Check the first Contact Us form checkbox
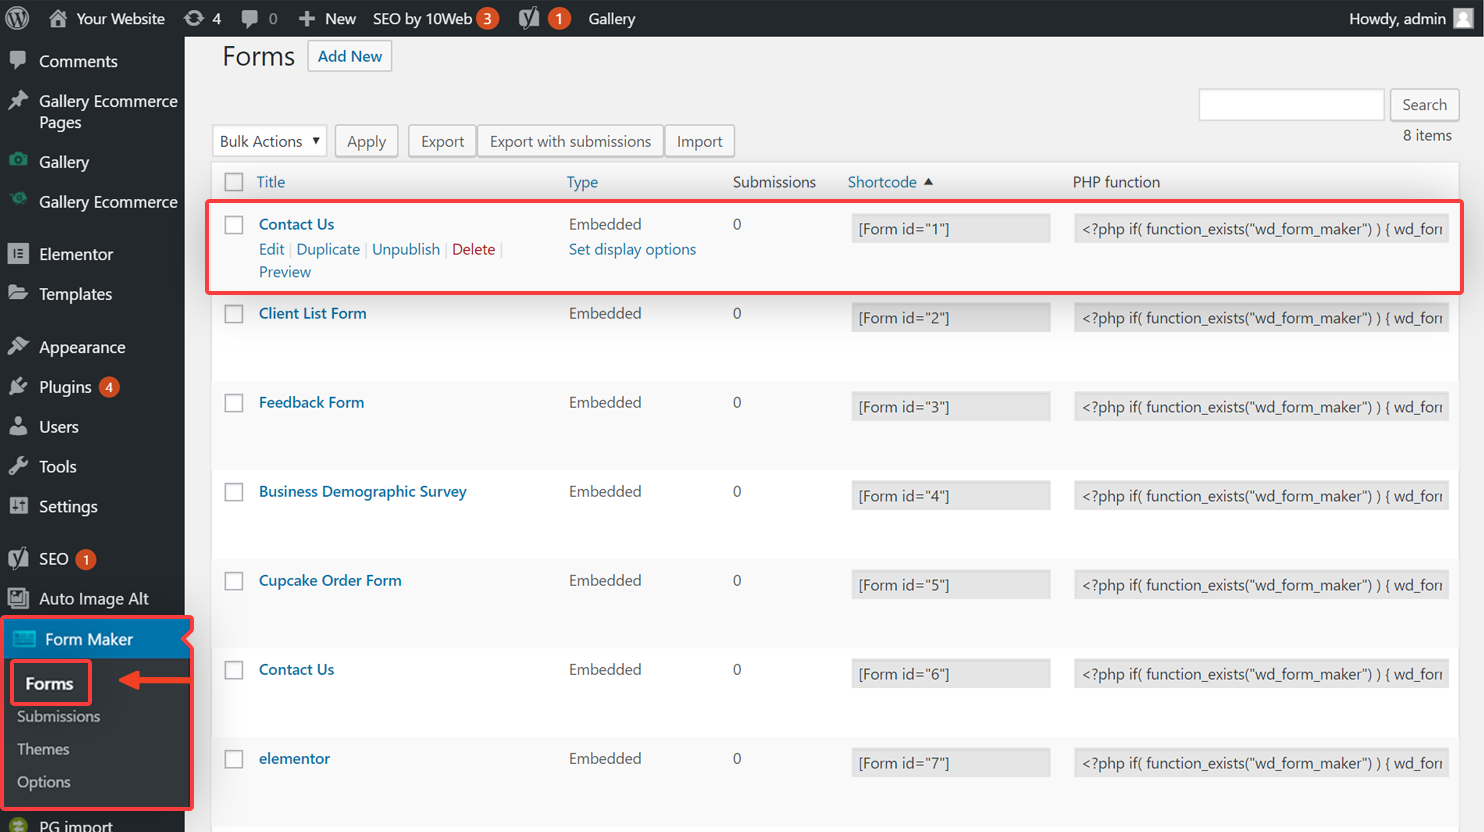The height and width of the screenshot is (832, 1484). pos(234,225)
